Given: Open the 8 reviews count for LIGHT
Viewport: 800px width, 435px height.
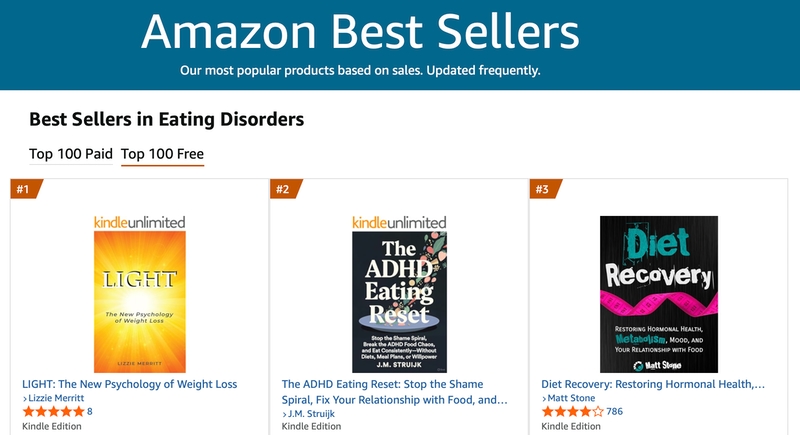Looking at the screenshot, I should 90,412.
